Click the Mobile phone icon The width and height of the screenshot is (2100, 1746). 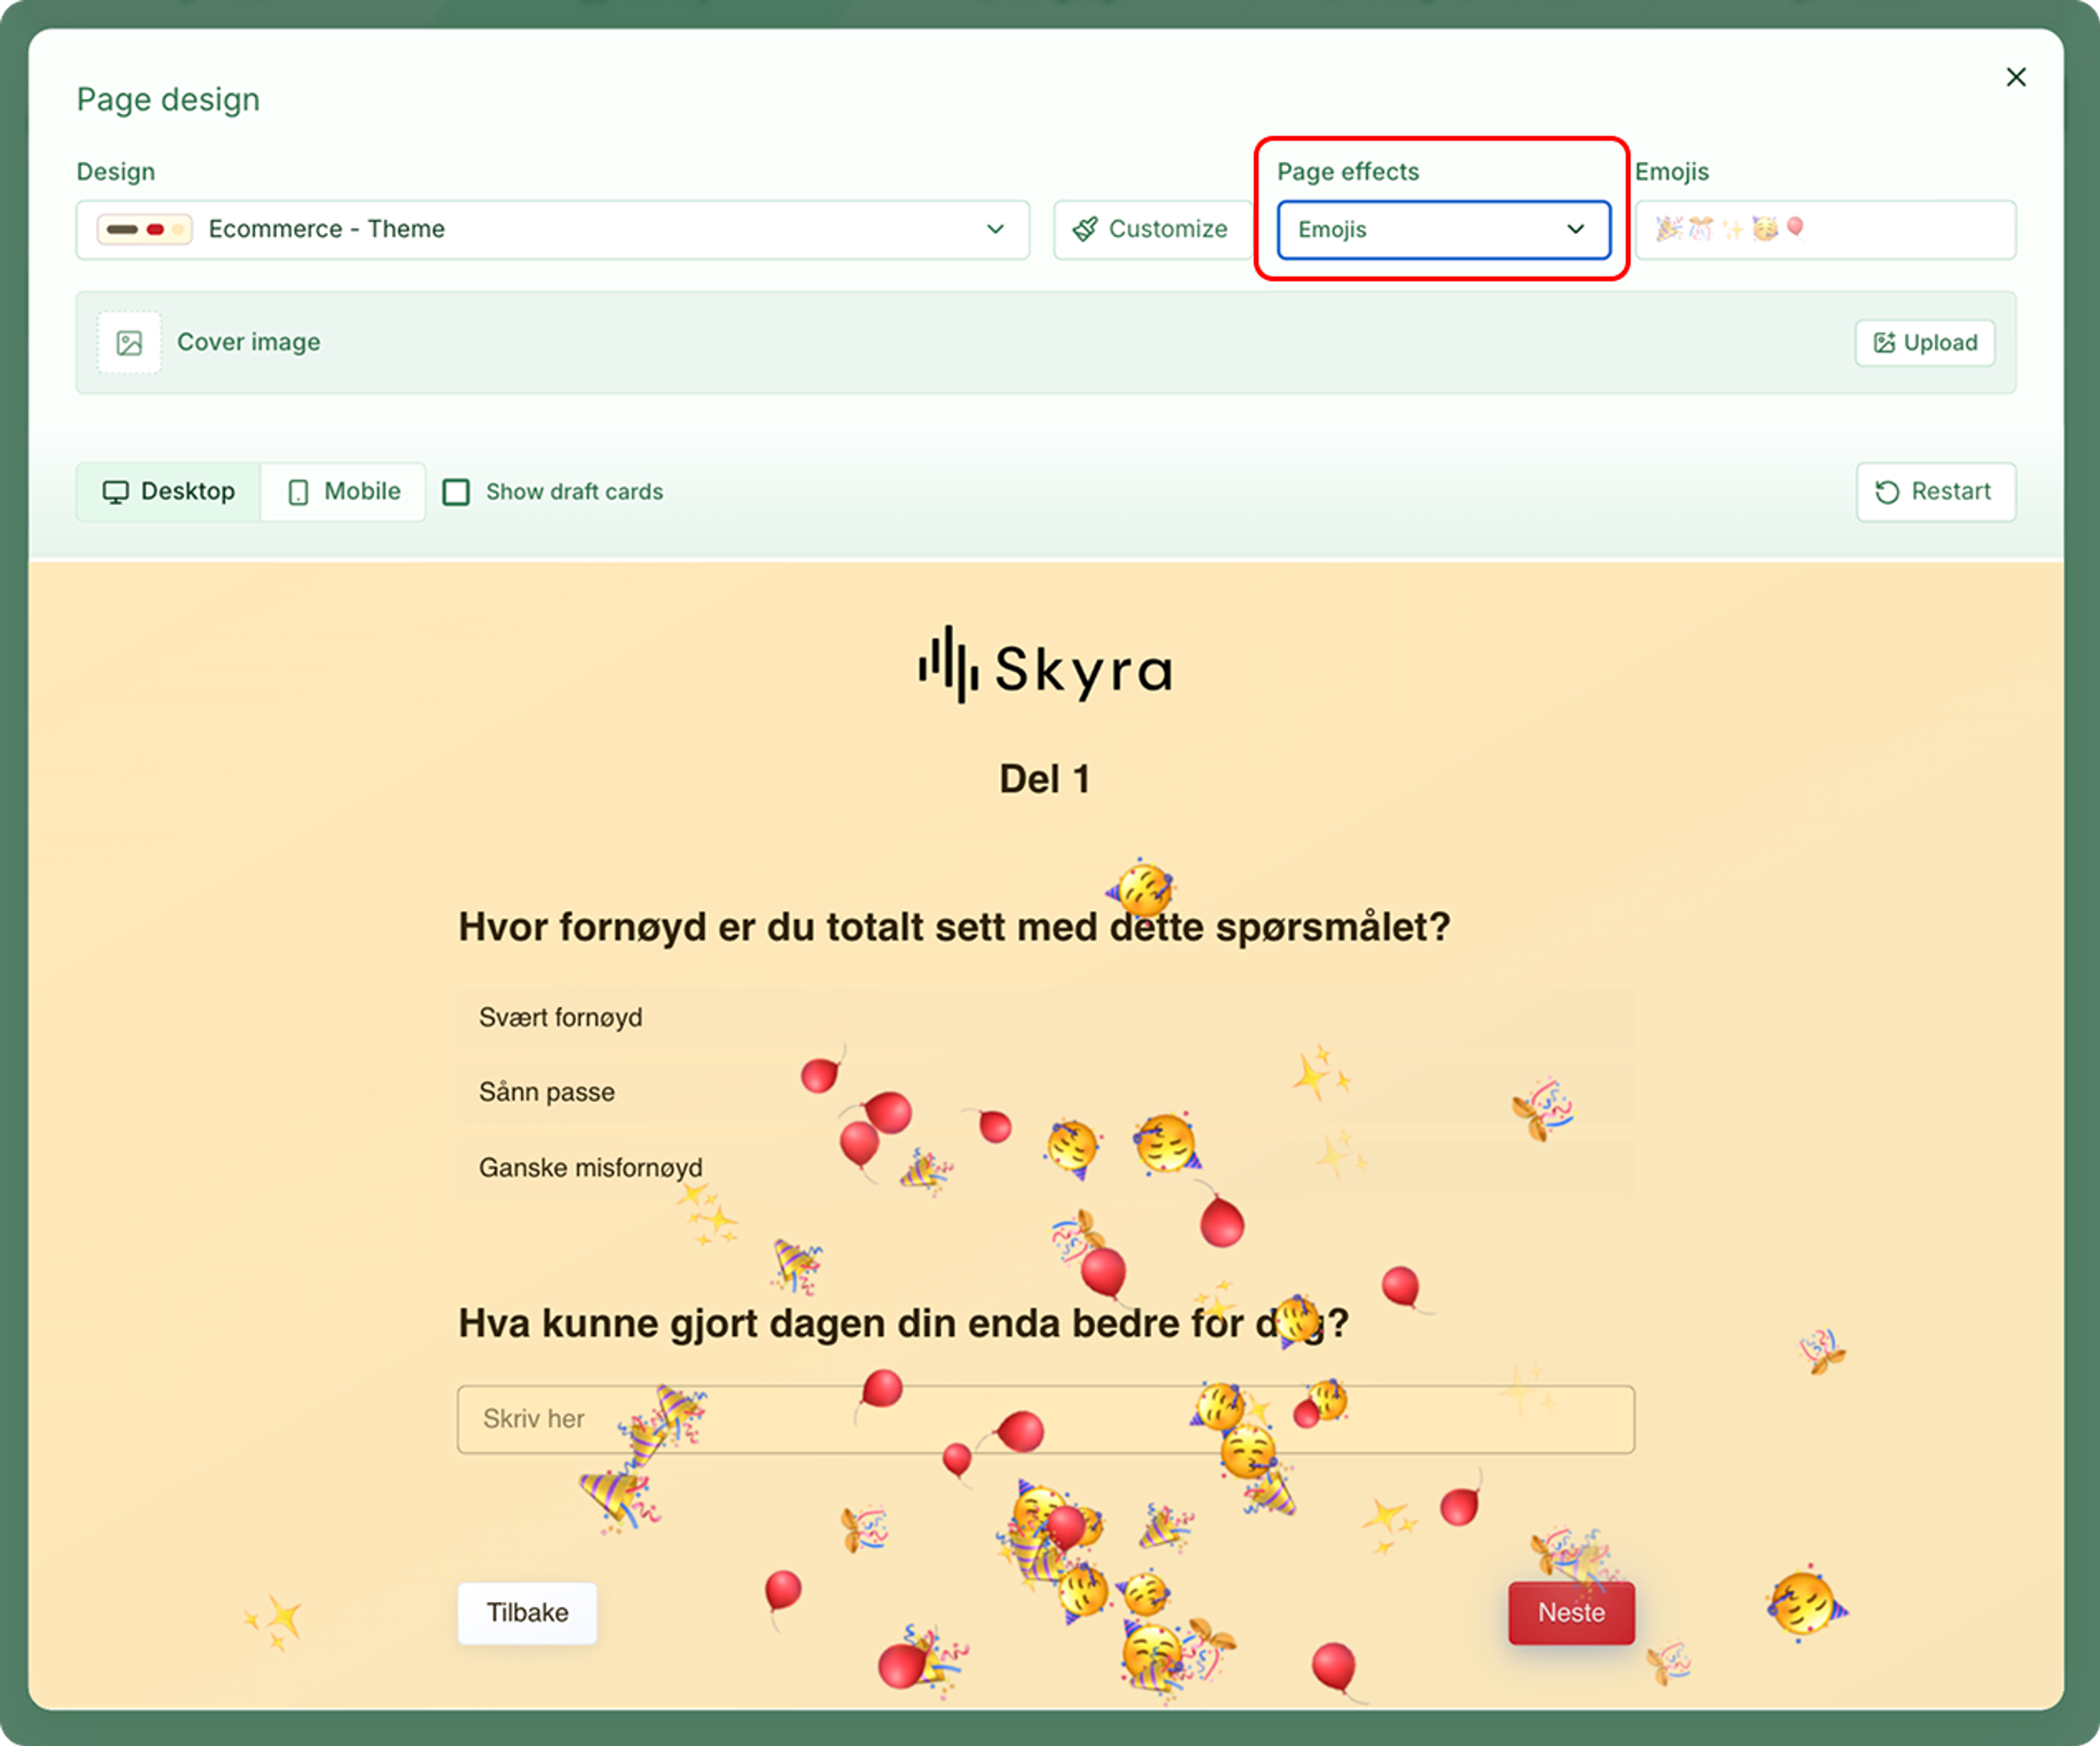[x=298, y=492]
